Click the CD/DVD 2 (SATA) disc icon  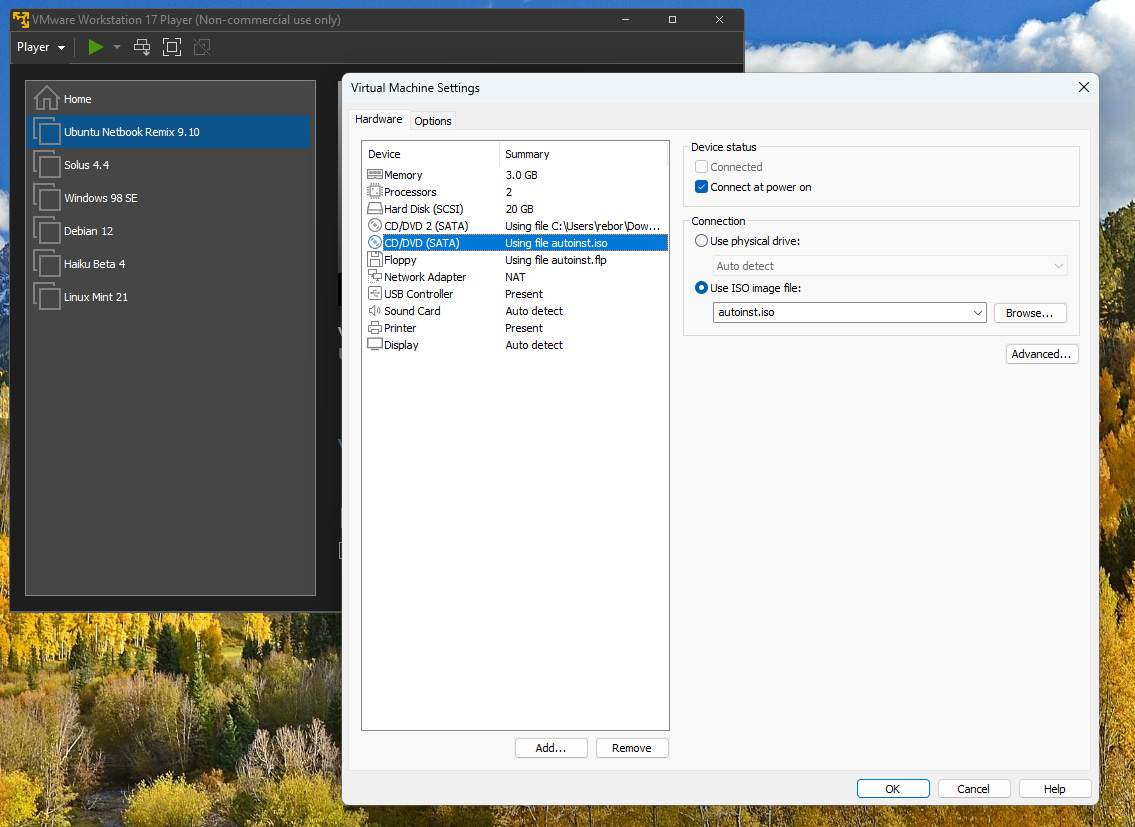tap(374, 225)
